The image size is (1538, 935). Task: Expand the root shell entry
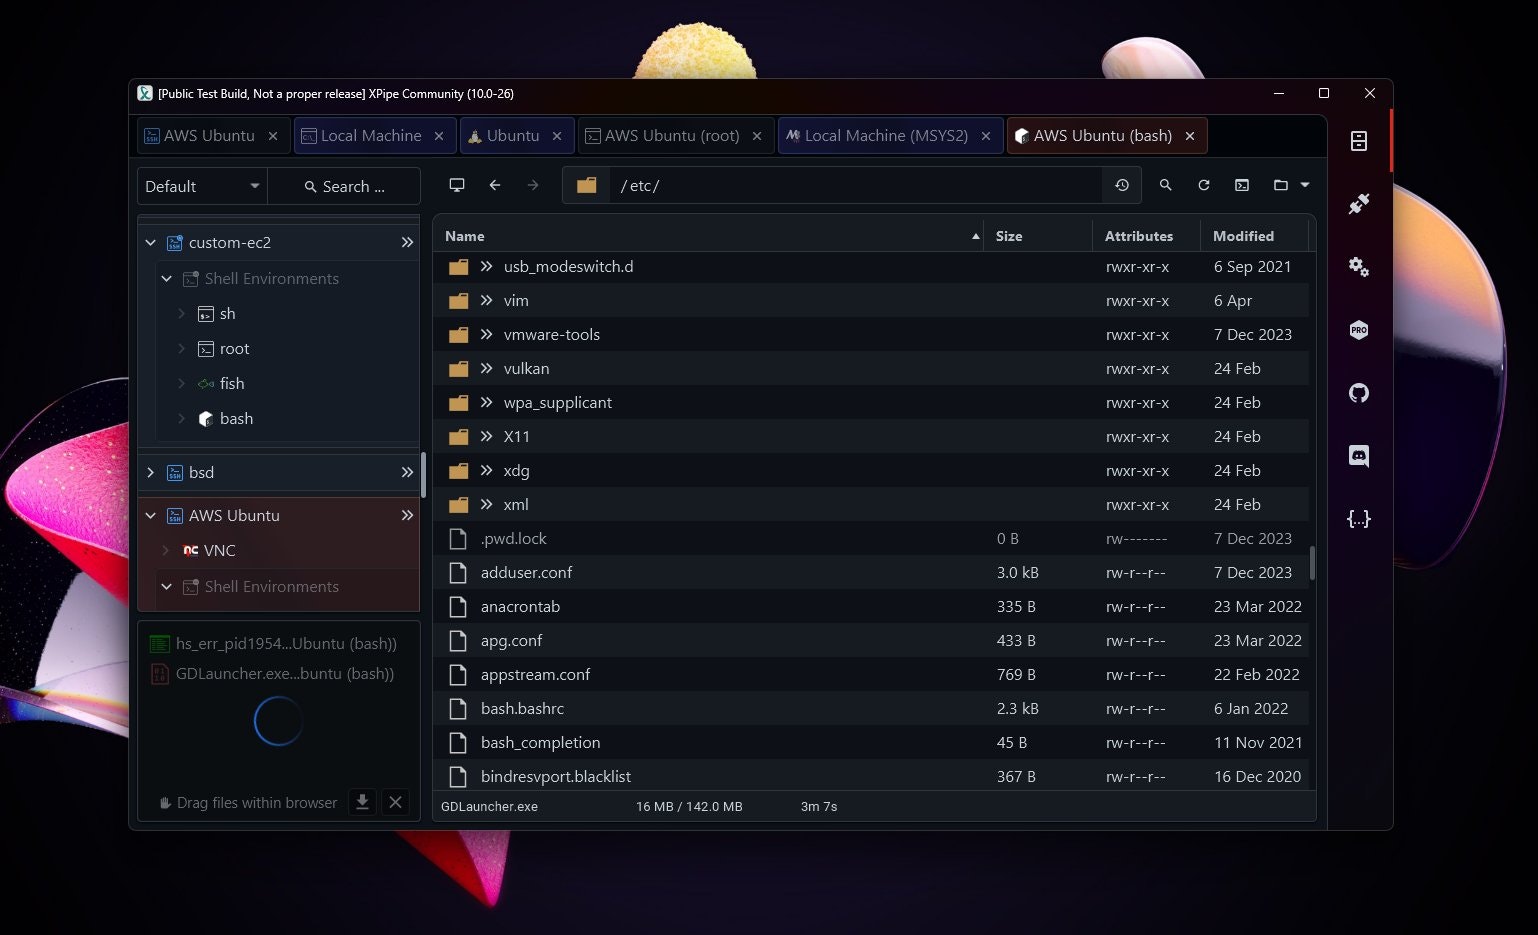[x=181, y=348]
